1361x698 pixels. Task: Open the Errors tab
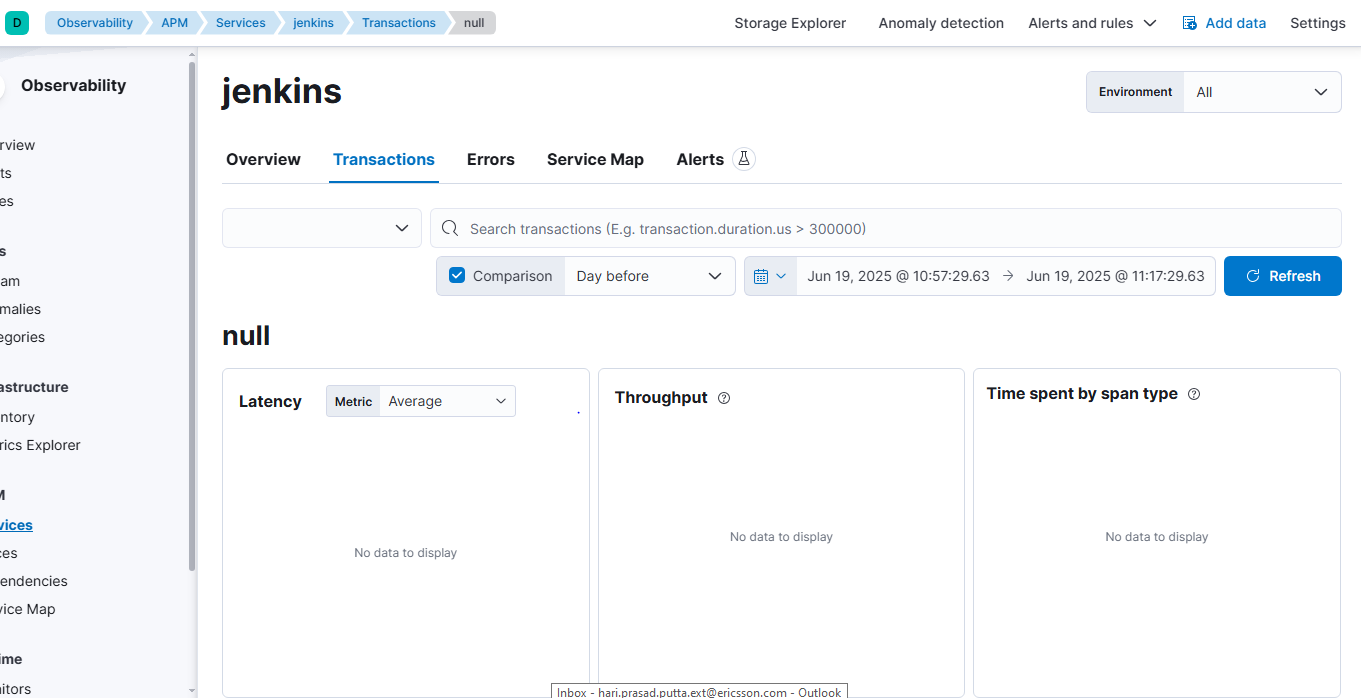(x=491, y=159)
